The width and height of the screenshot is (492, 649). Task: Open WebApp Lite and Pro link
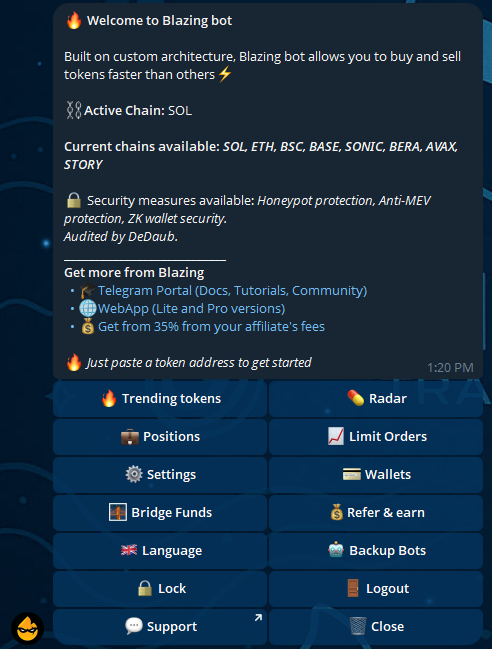[191, 309]
